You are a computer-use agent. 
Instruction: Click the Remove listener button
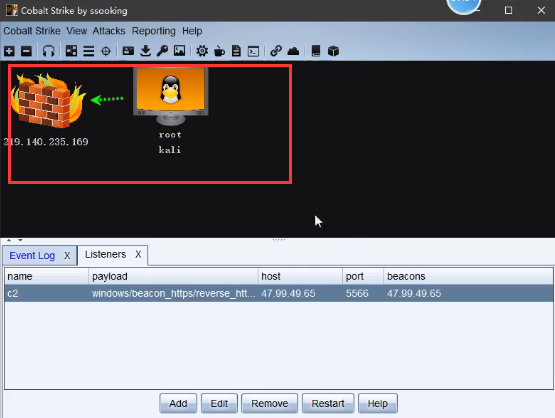click(269, 403)
